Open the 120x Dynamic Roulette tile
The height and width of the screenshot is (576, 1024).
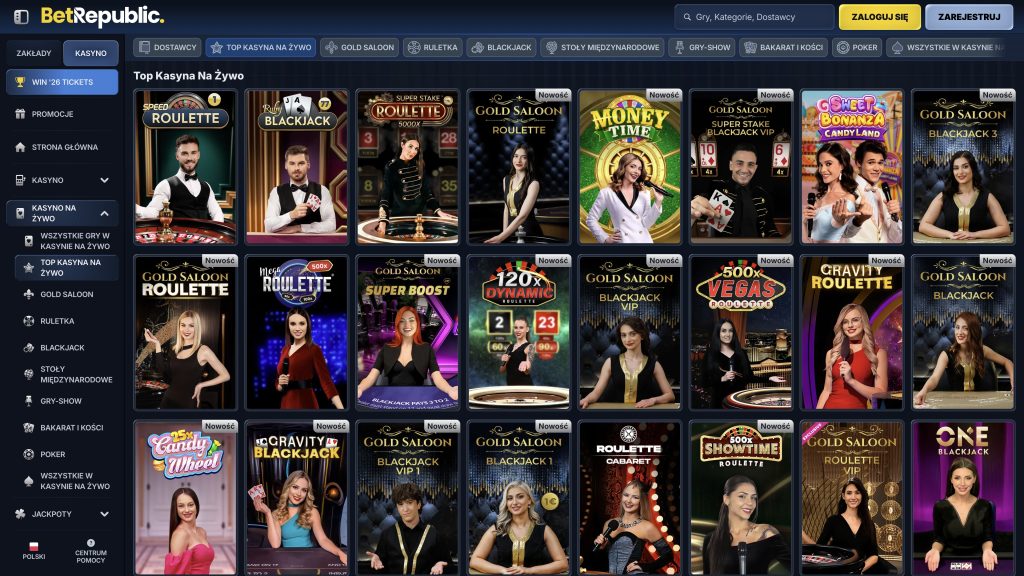tap(519, 332)
